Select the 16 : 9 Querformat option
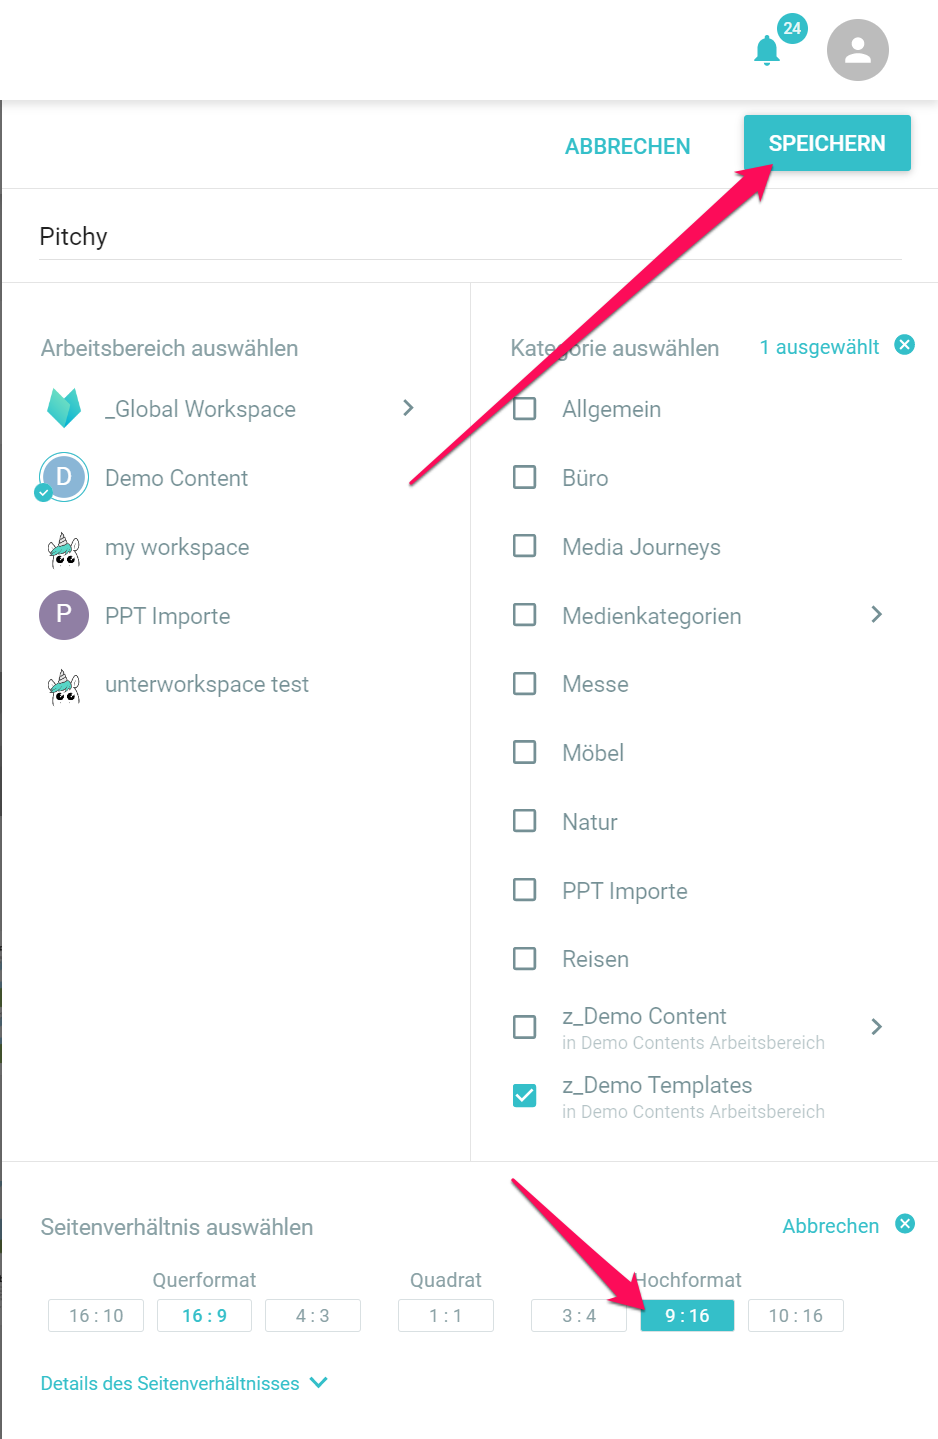This screenshot has height=1439, width=938. pos(205,1315)
